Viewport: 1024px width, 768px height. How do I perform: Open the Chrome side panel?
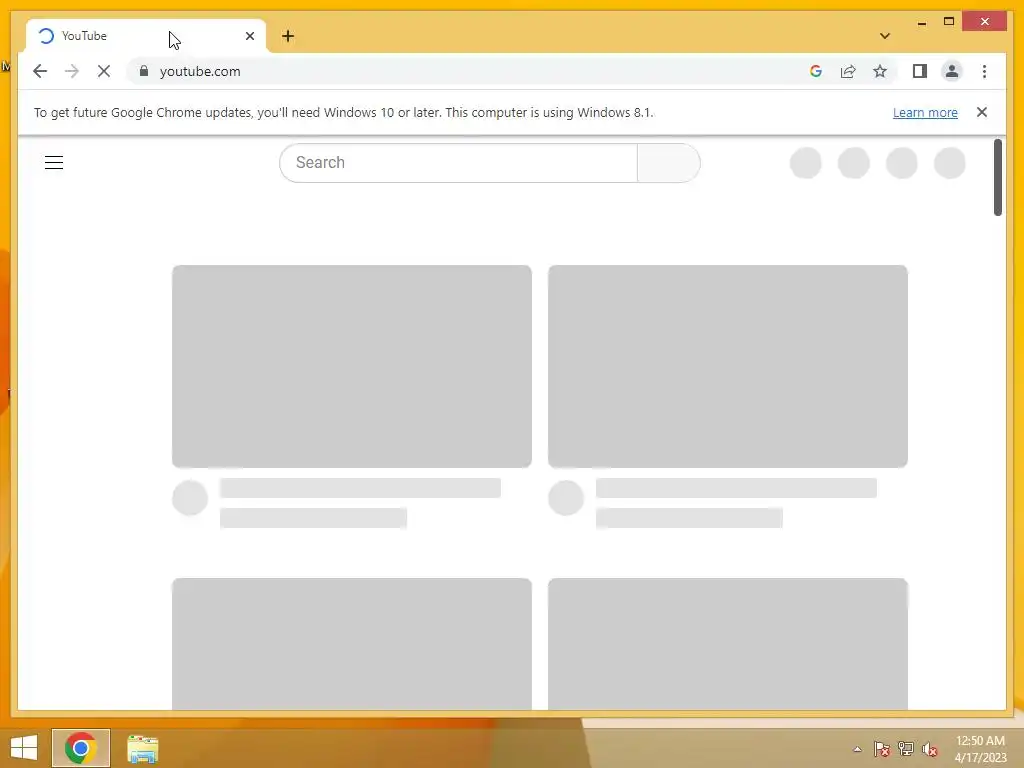pos(920,71)
